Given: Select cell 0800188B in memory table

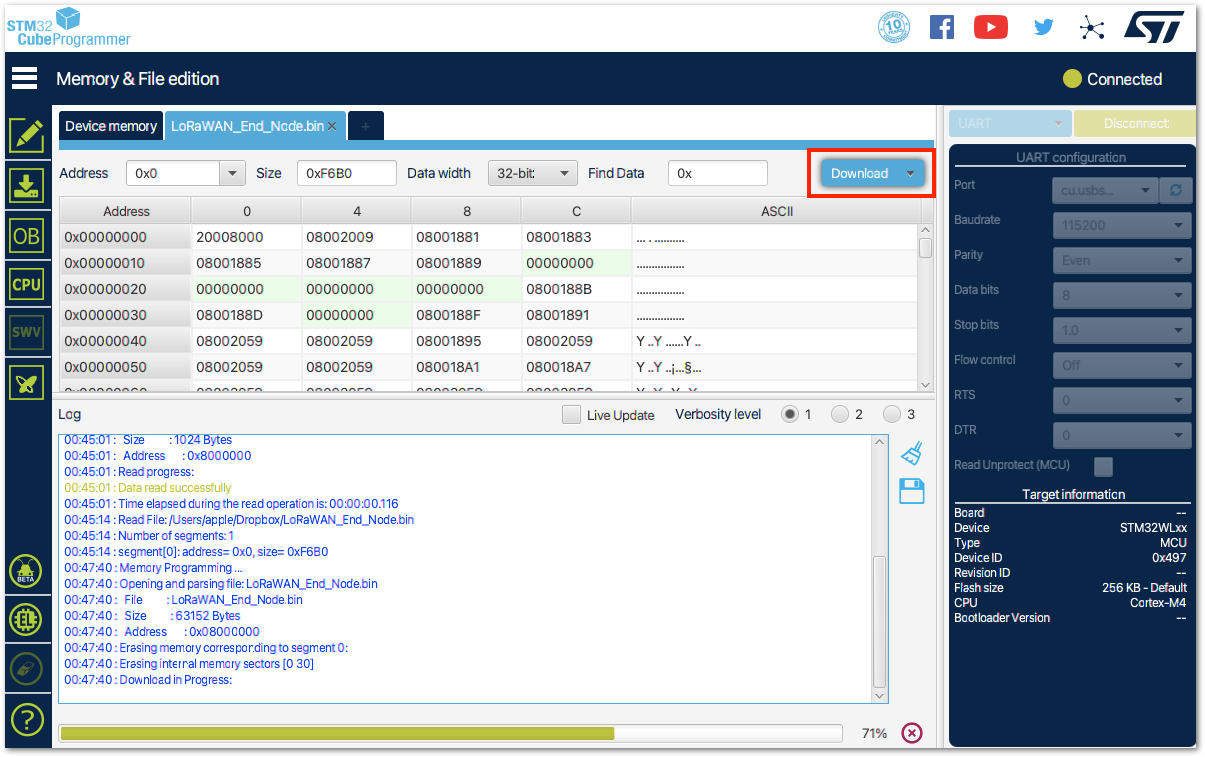Looking at the screenshot, I should (x=576, y=289).
